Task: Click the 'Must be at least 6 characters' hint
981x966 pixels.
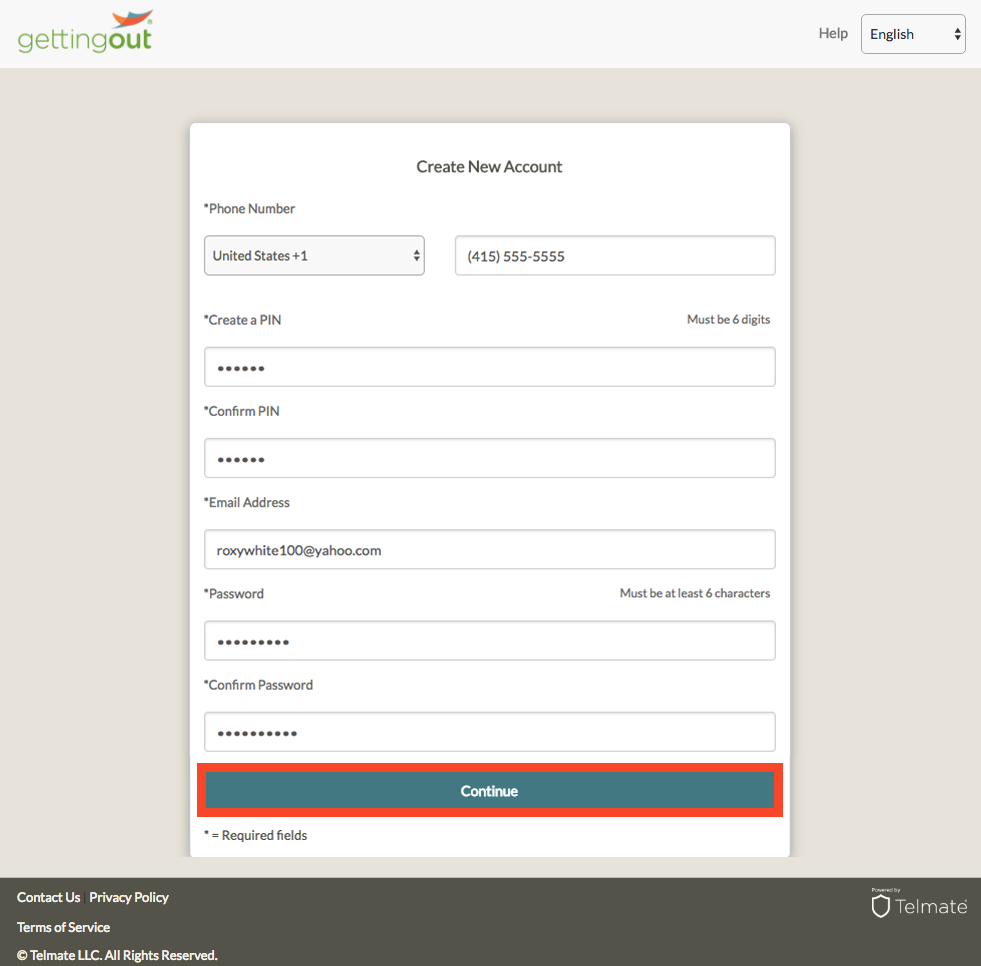Action: pos(694,593)
